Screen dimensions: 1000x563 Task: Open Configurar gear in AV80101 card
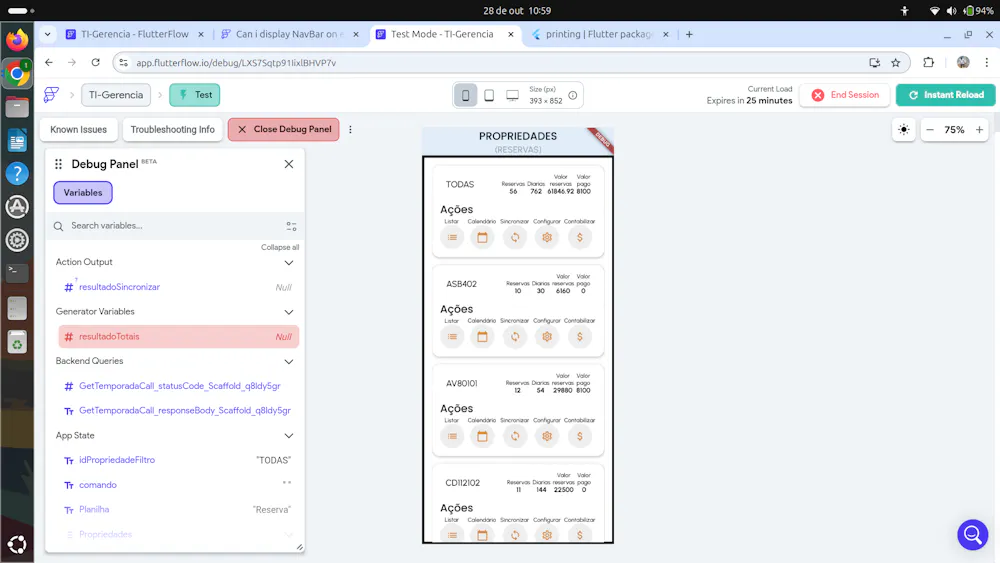[x=547, y=436]
